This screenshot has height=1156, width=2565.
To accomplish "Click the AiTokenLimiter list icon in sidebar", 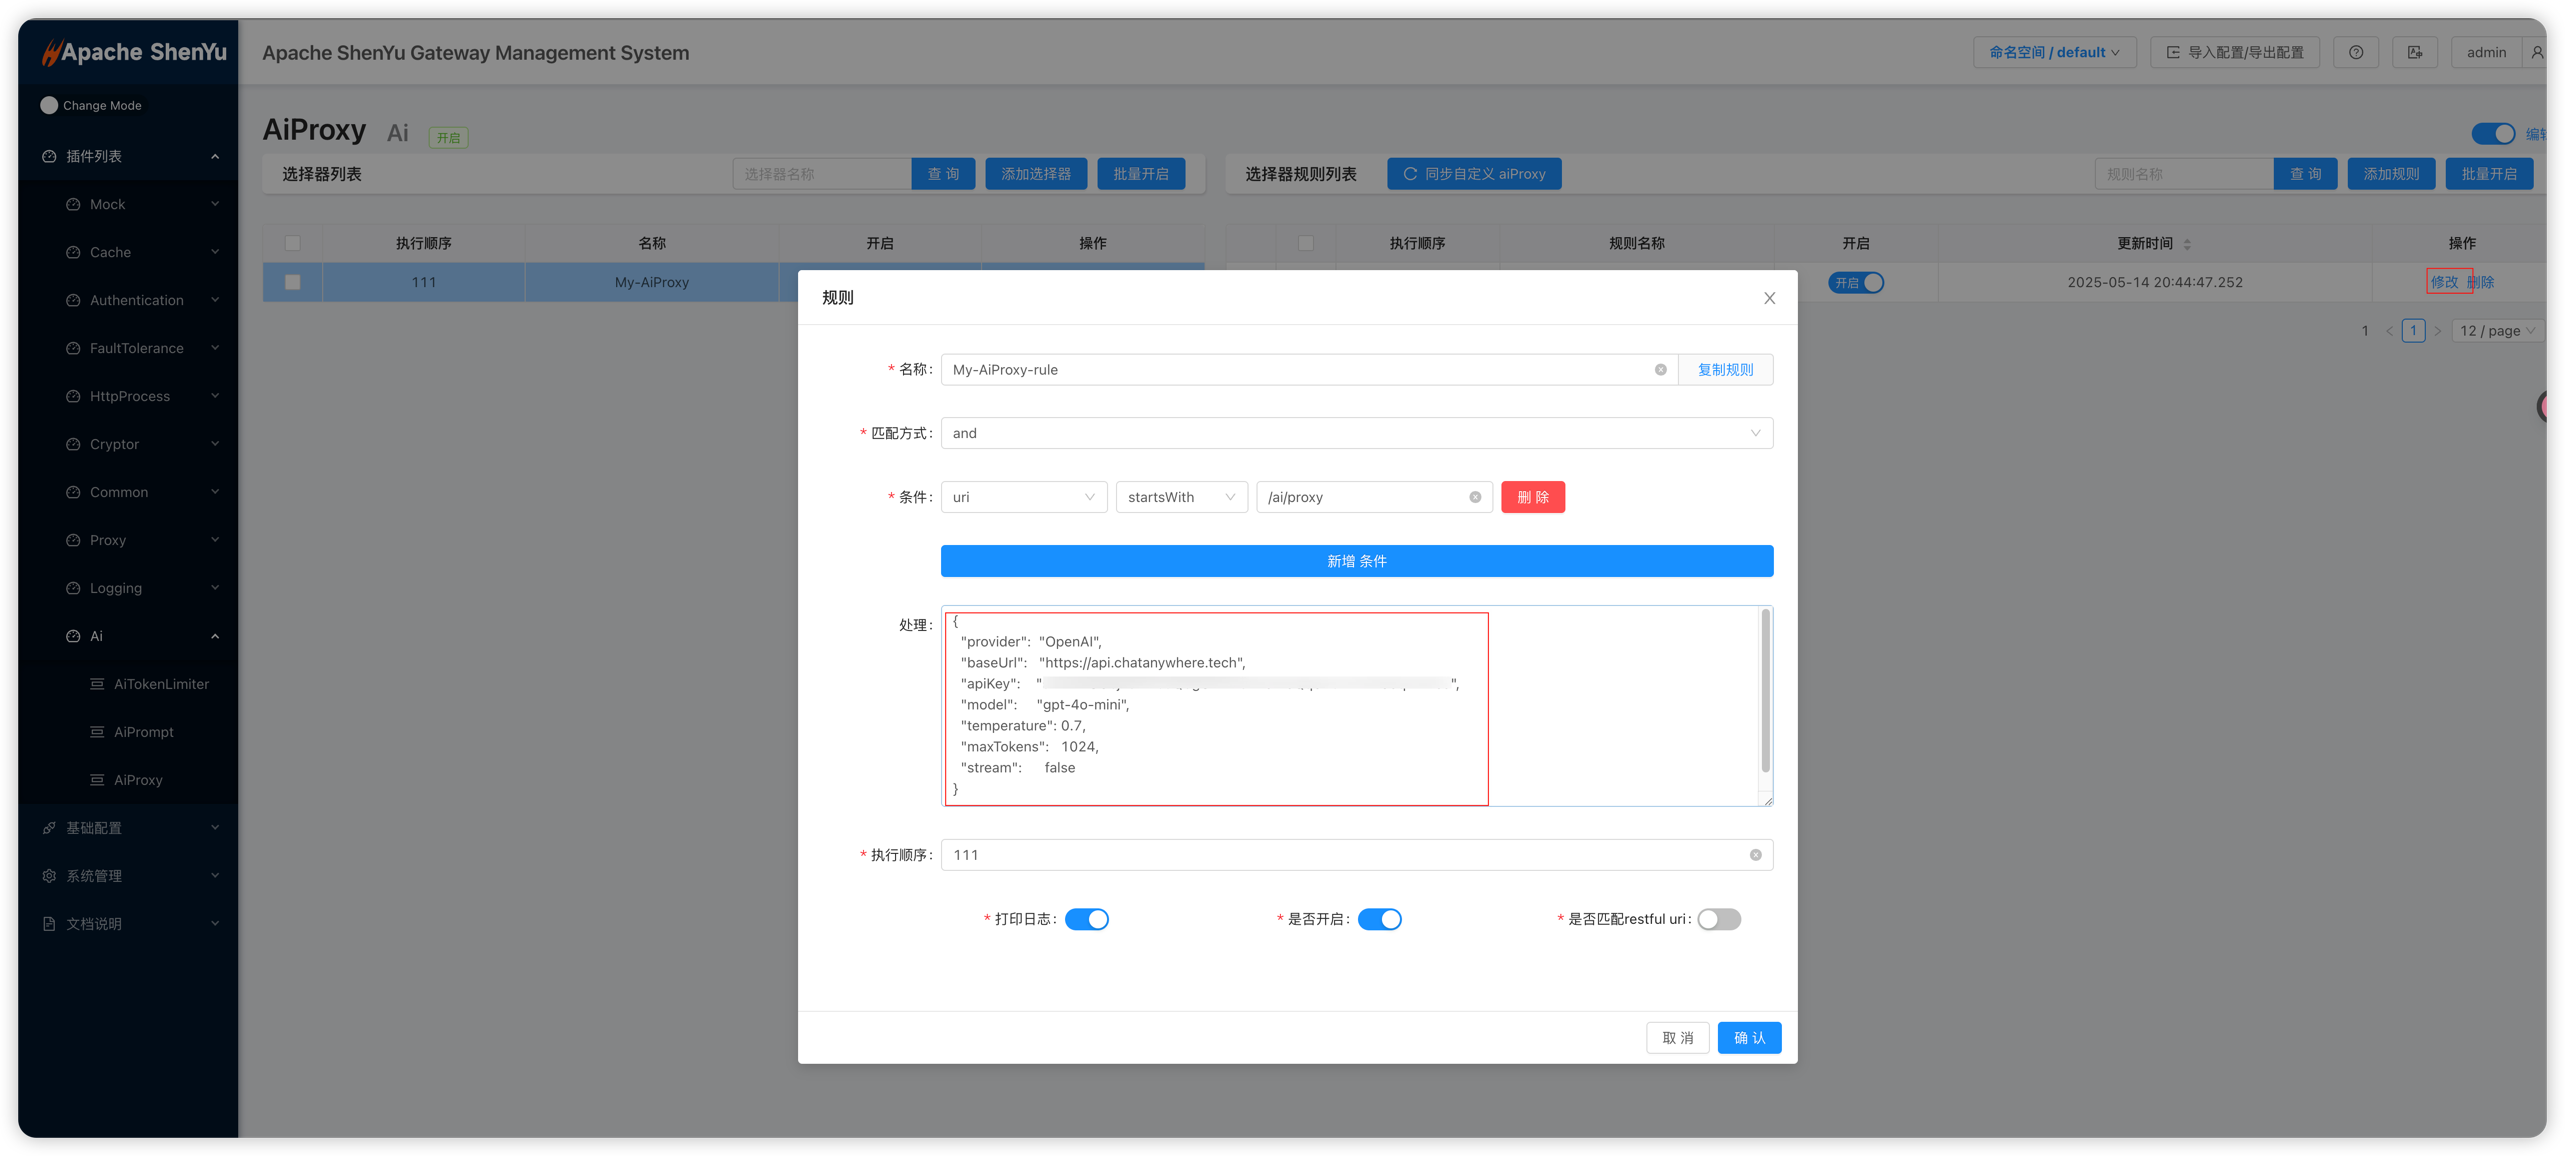I will pyautogui.click(x=97, y=684).
